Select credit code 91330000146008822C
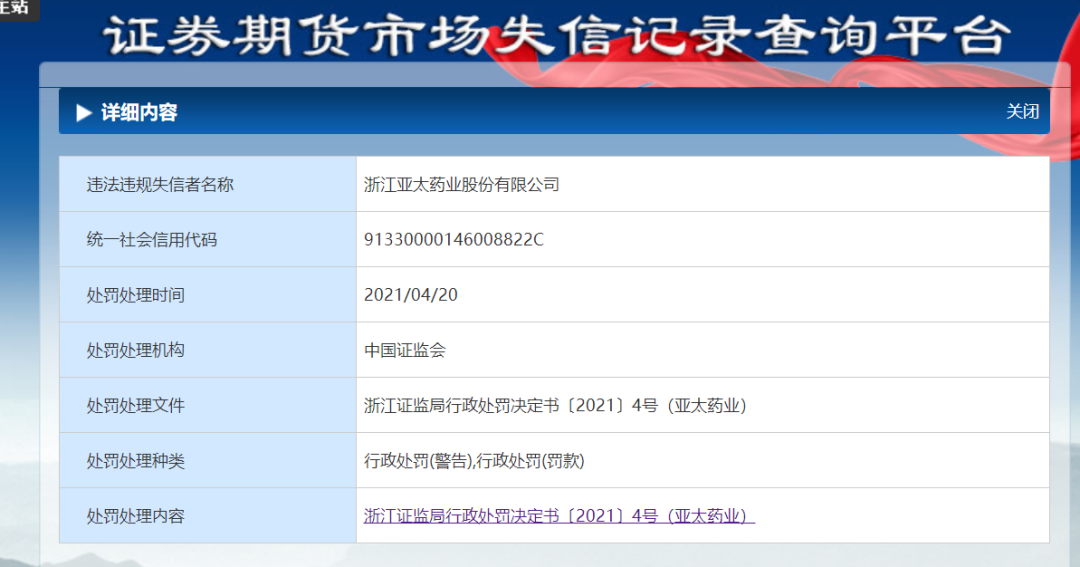Screen dimensions: 1080x567 pyautogui.click(x=453, y=240)
